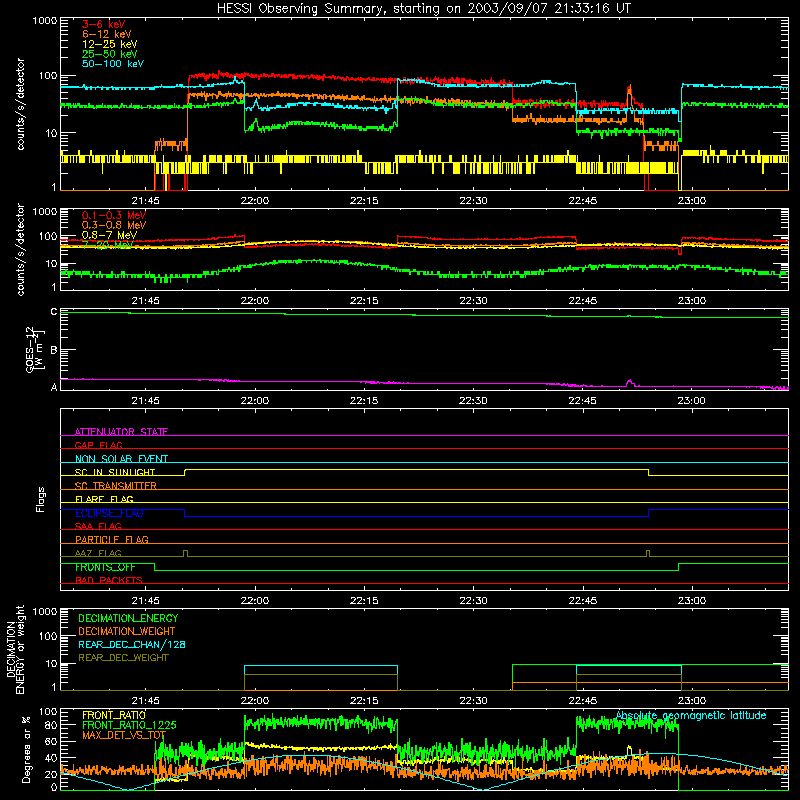Viewport: 800px width, 800px height.
Task: Click the C level label on GOES axis
Action: click(54, 312)
